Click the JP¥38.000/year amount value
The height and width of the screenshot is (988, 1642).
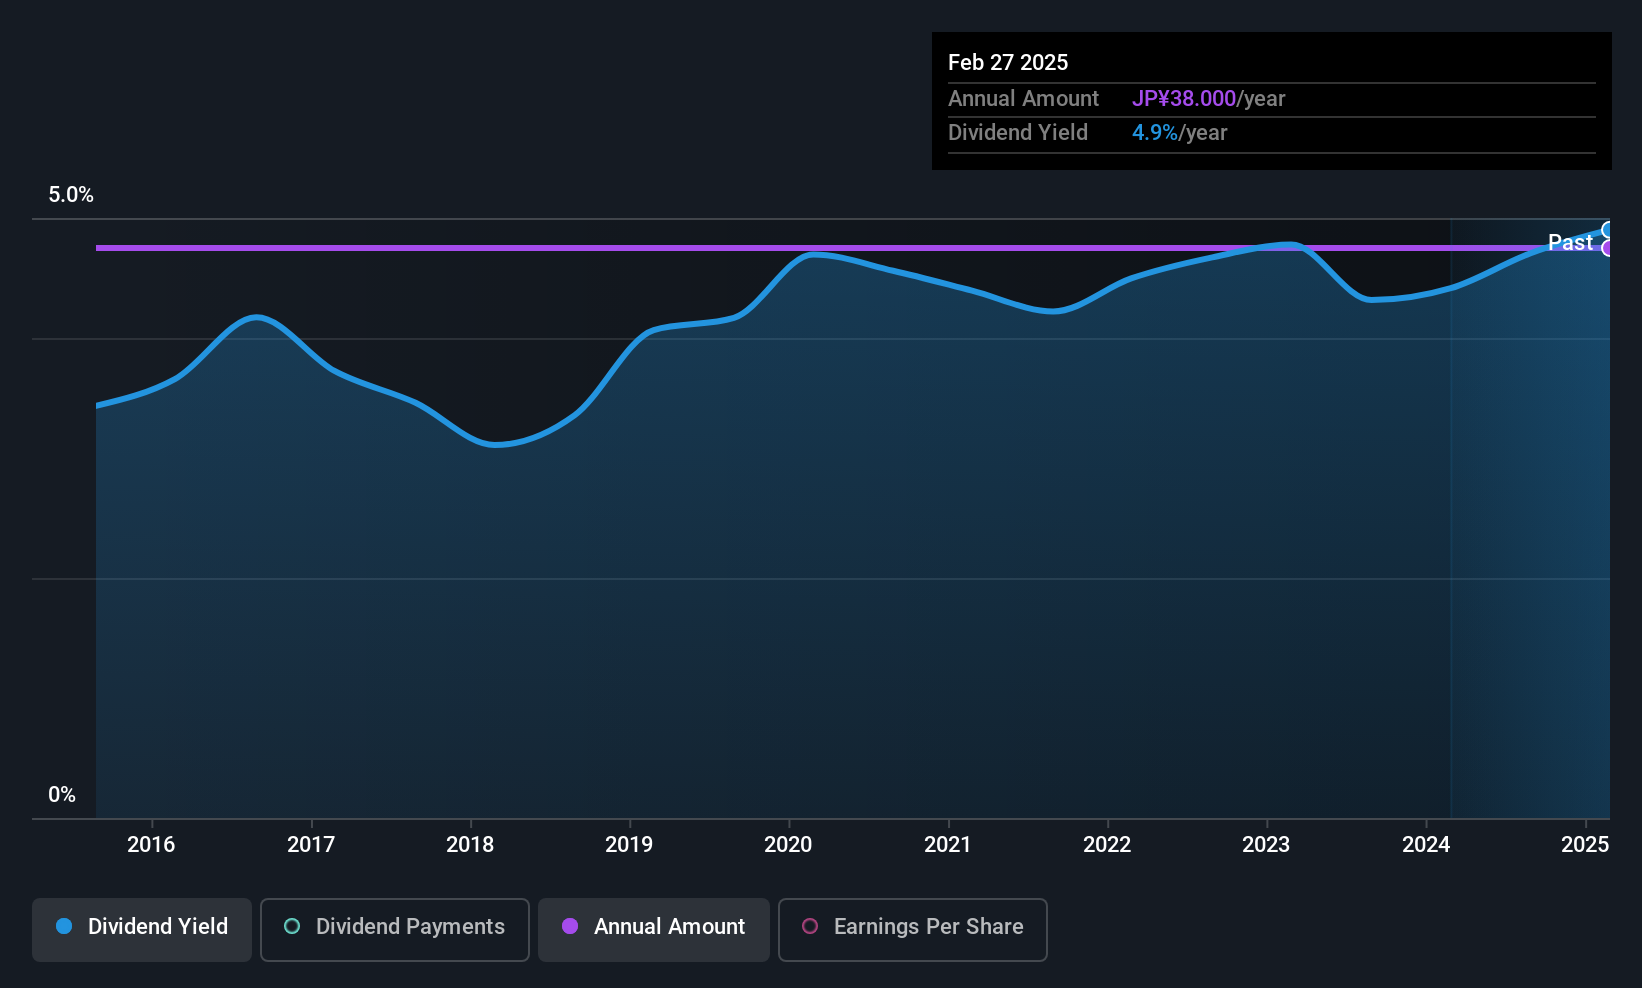tap(1208, 99)
